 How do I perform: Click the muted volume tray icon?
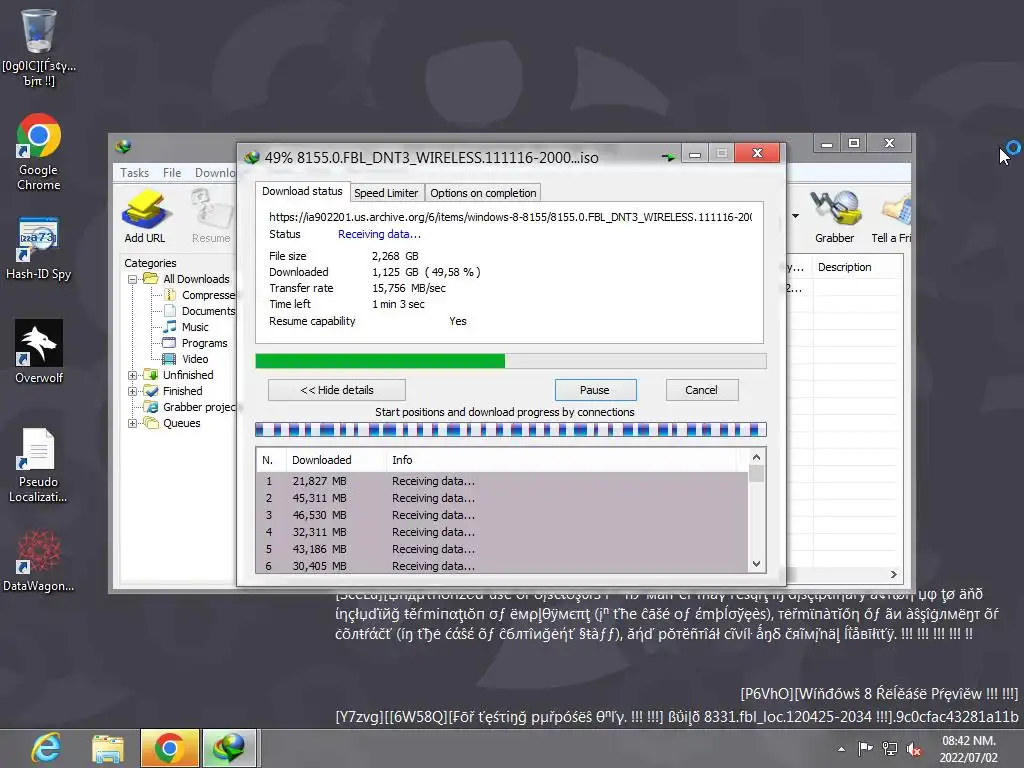[914, 749]
